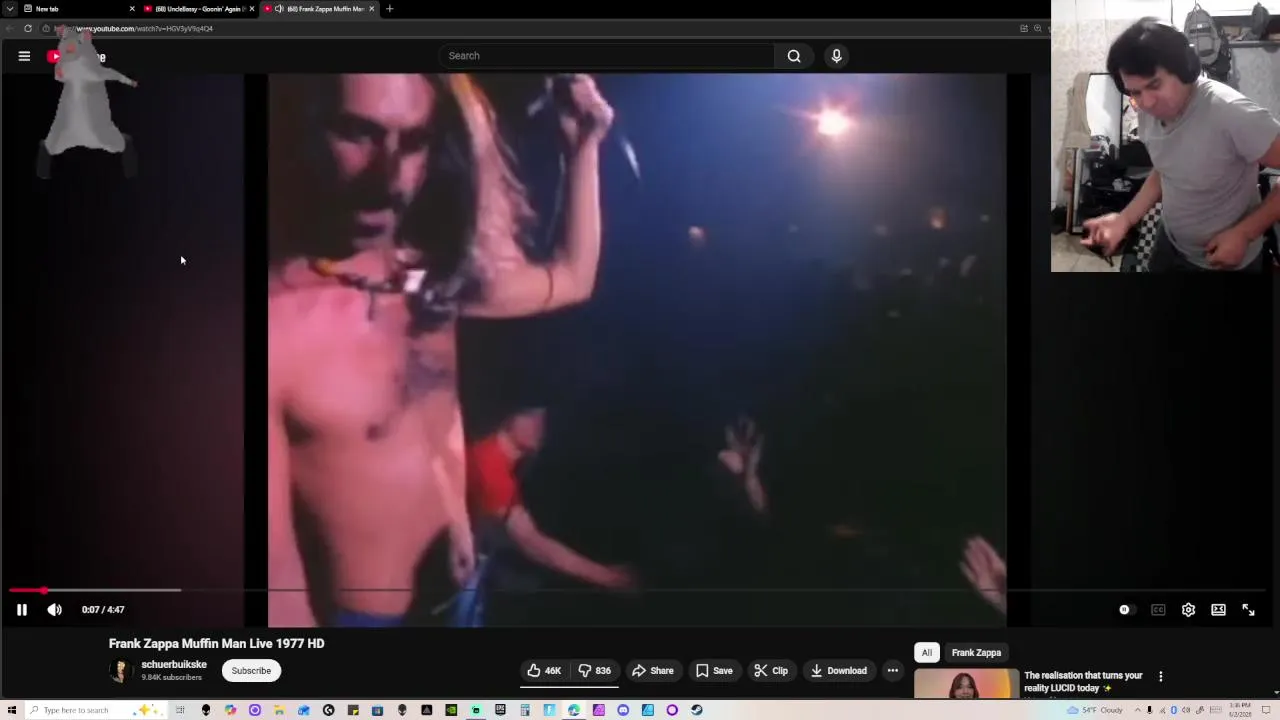Launch Steam from the taskbar
This screenshot has width=1280, height=720.
pyautogui.click(x=697, y=710)
